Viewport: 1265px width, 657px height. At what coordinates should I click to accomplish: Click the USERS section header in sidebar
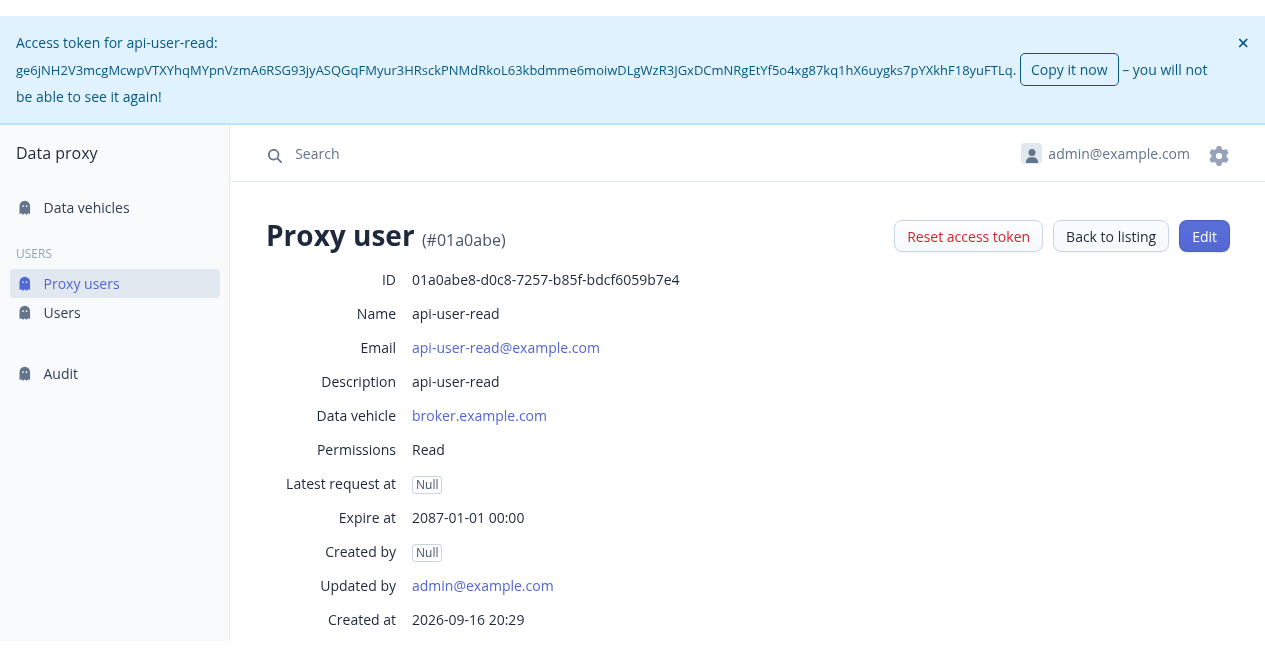34,254
